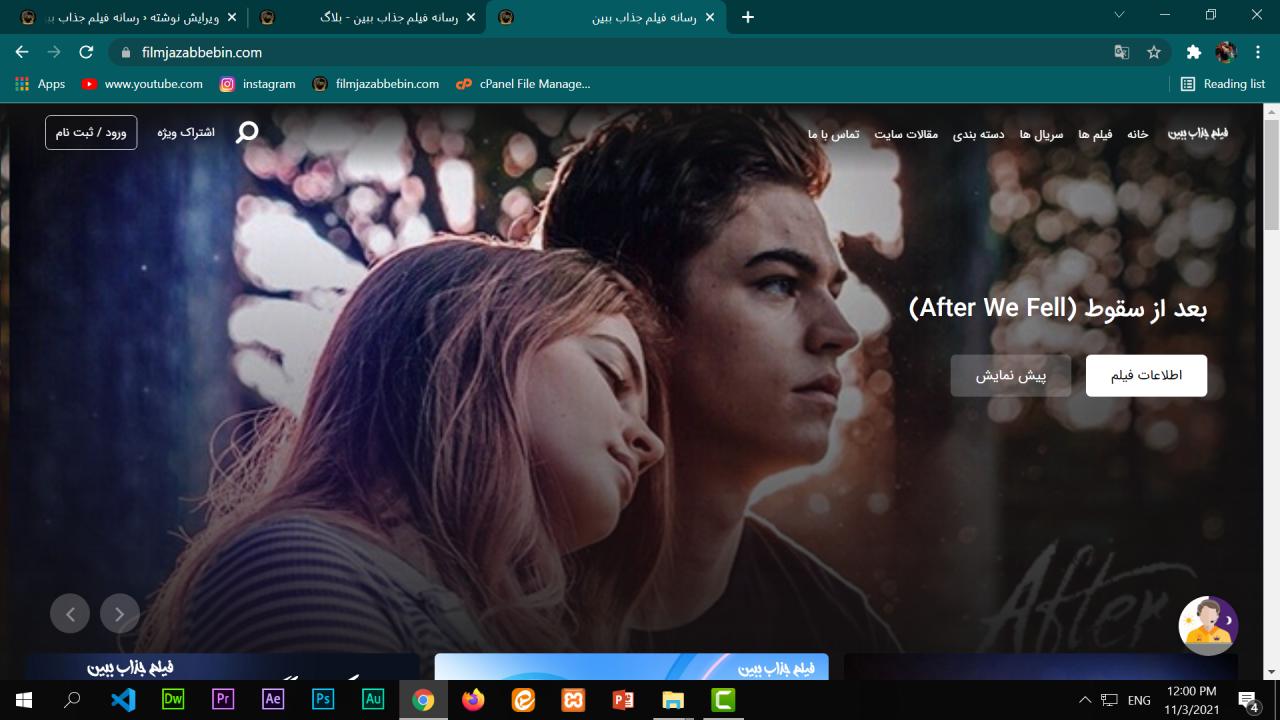1280x720 pixels.
Task: Expand the system tray hidden icons
Action: pyautogui.click(x=1085, y=700)
